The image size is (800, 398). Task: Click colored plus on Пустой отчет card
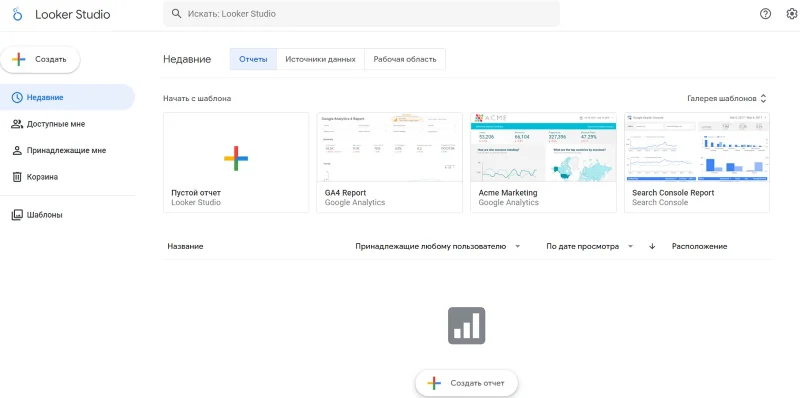[236, 158]
